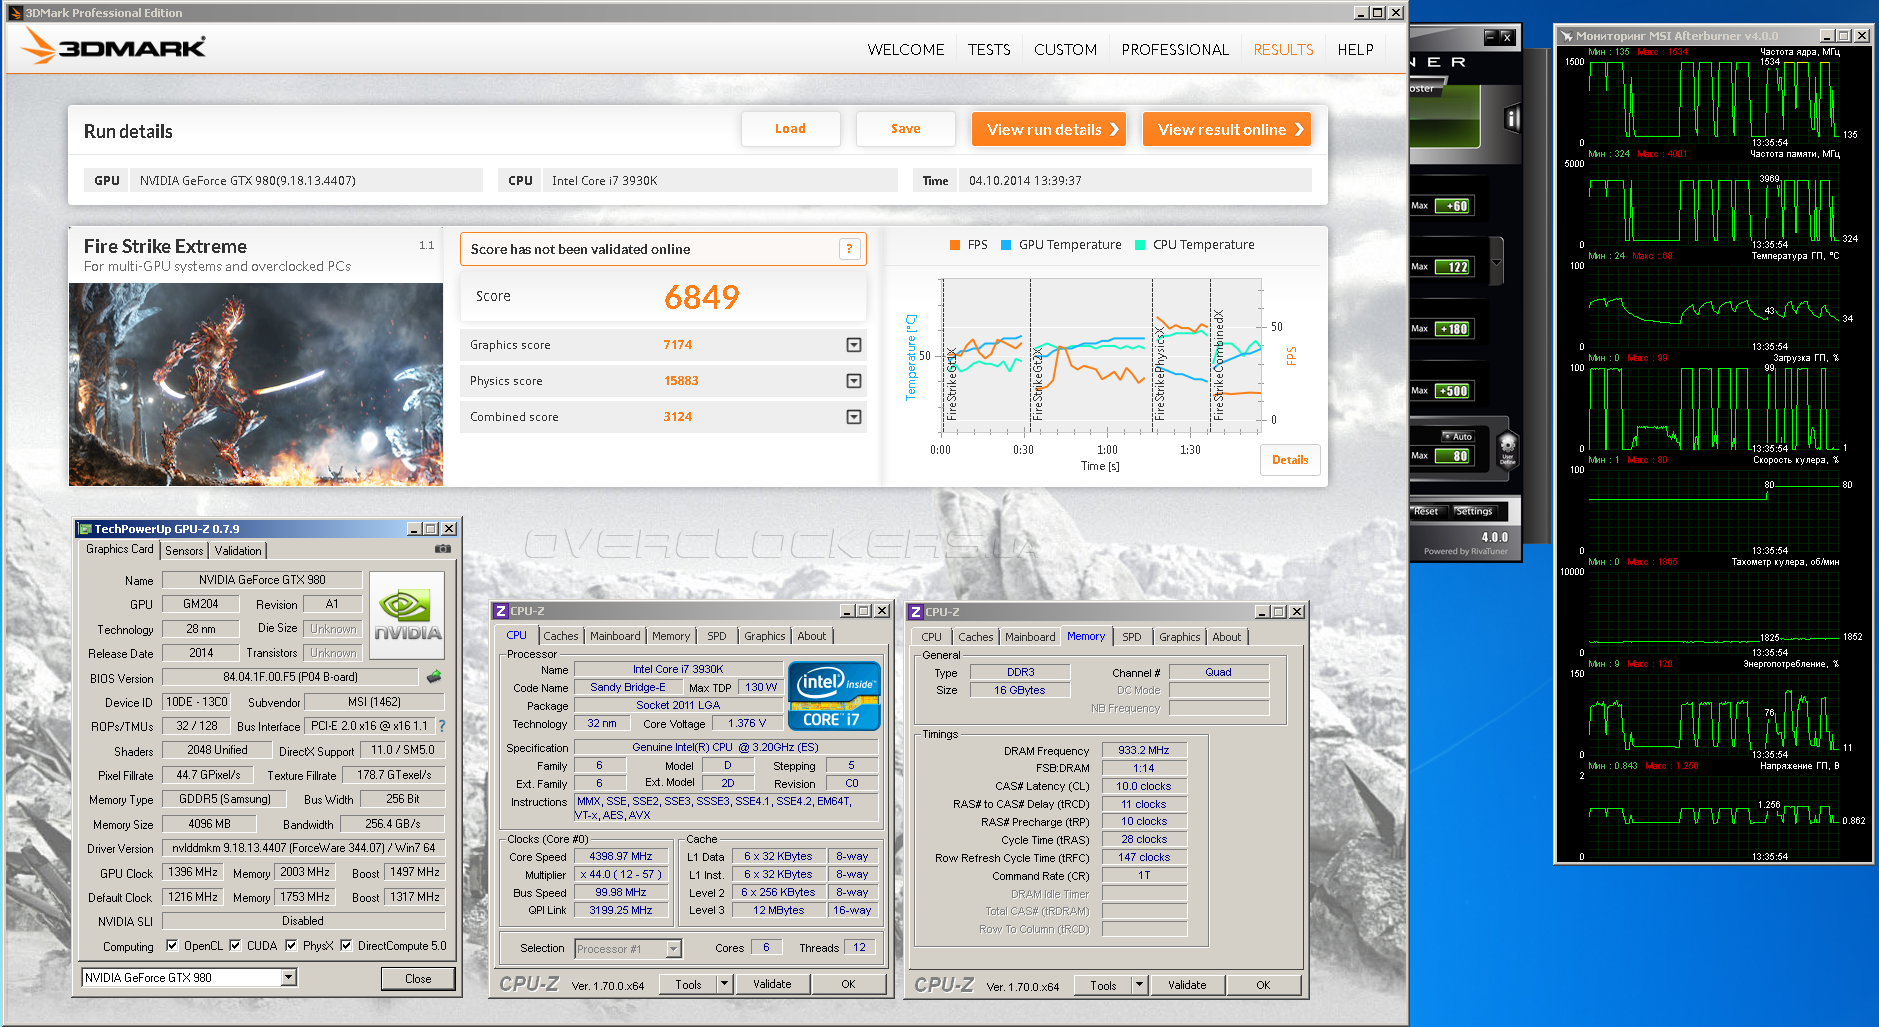Image resolution: width=1879 pixels, height=1027 pixels.
Task: Open the CUSTOM tab in 3DMark
Action: click(1065, 49)
